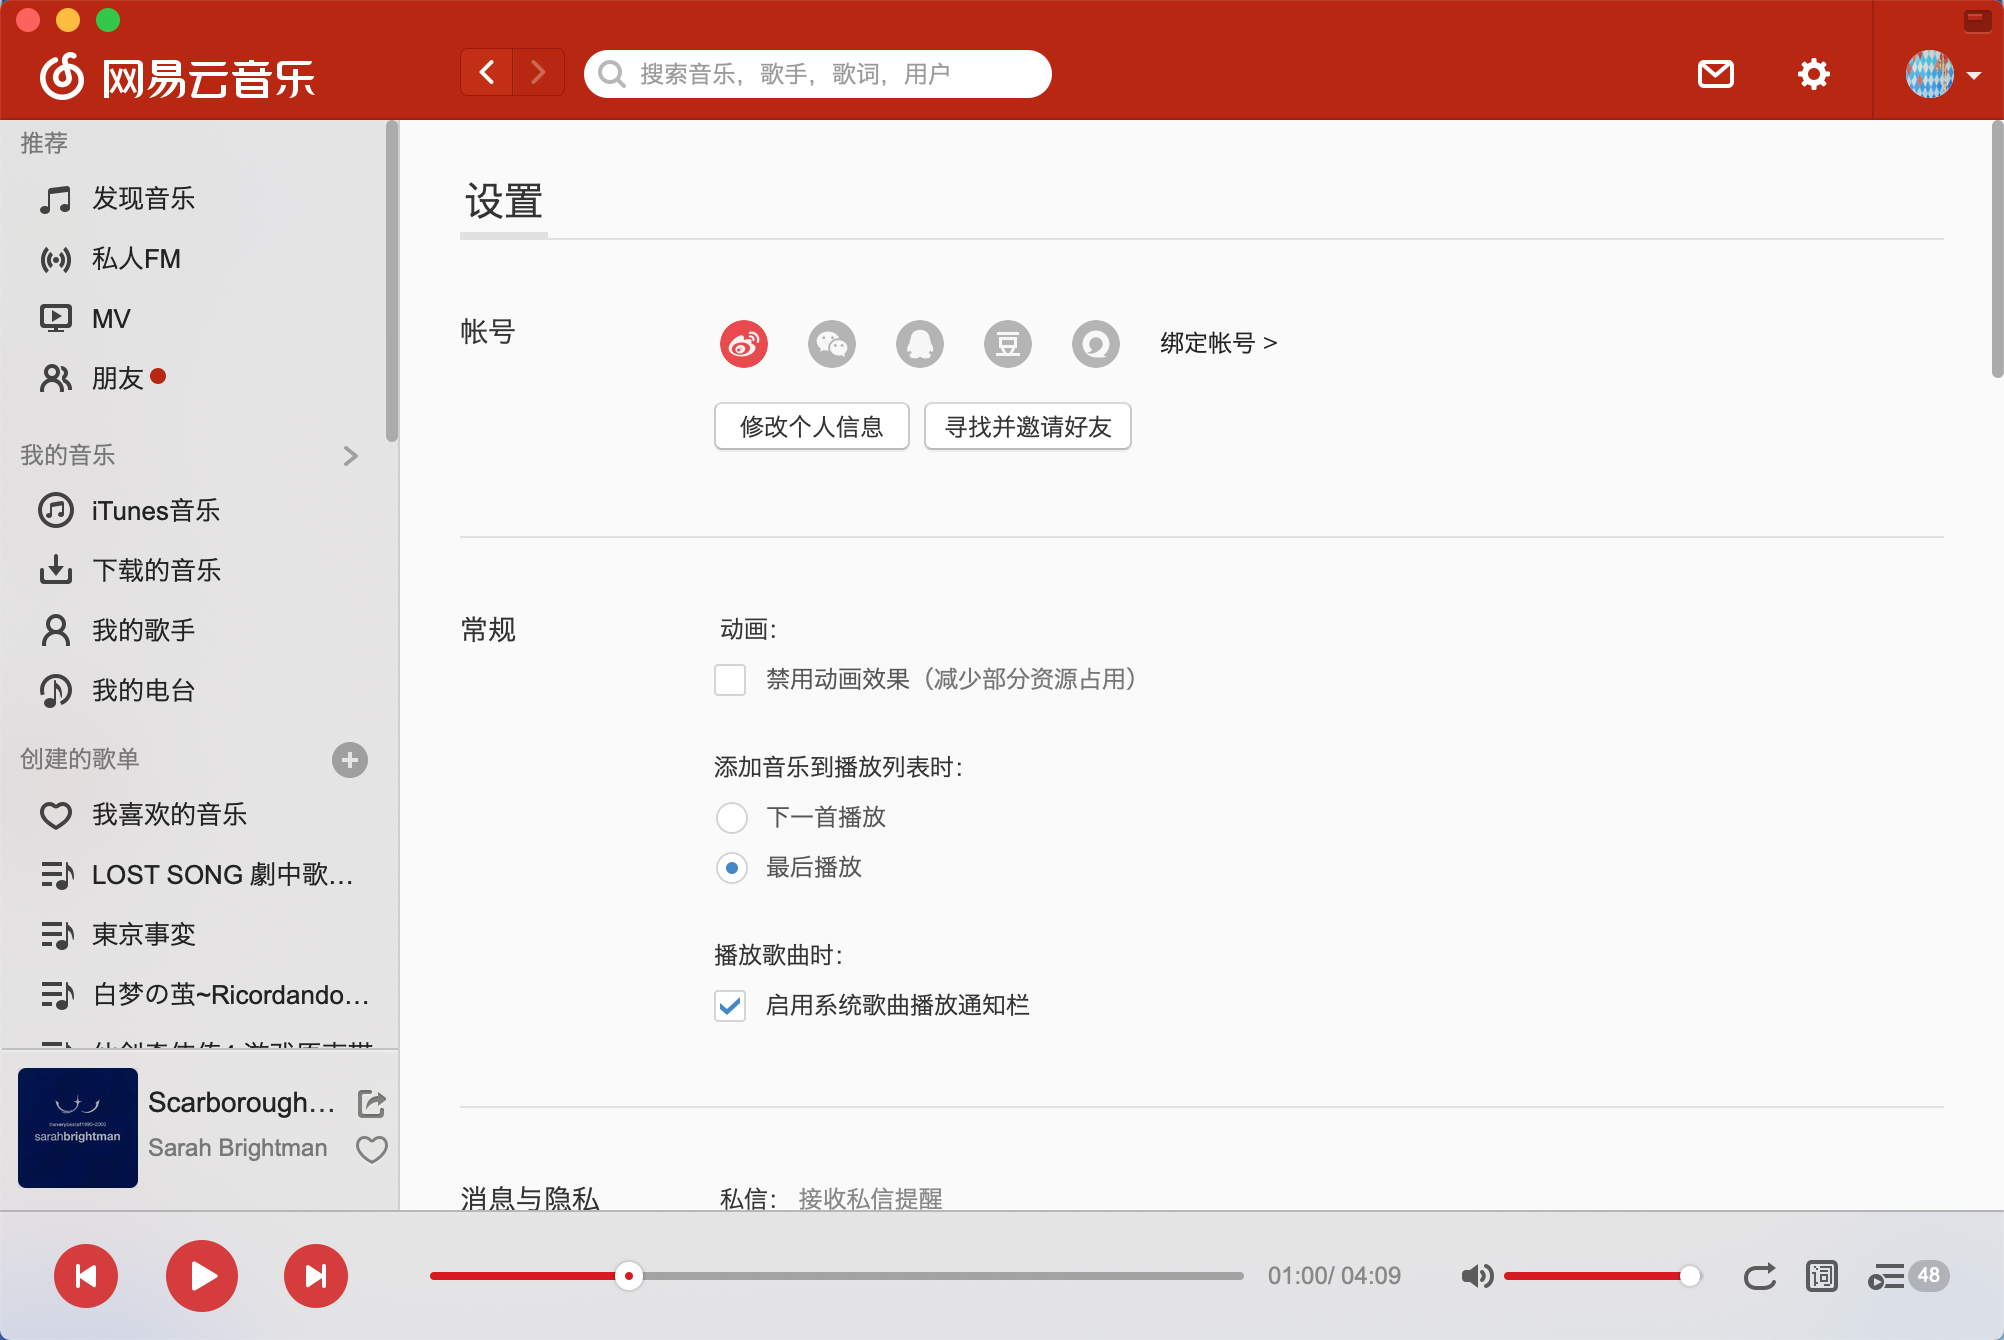Click the WeChat account binding icon

pos(832,344)
